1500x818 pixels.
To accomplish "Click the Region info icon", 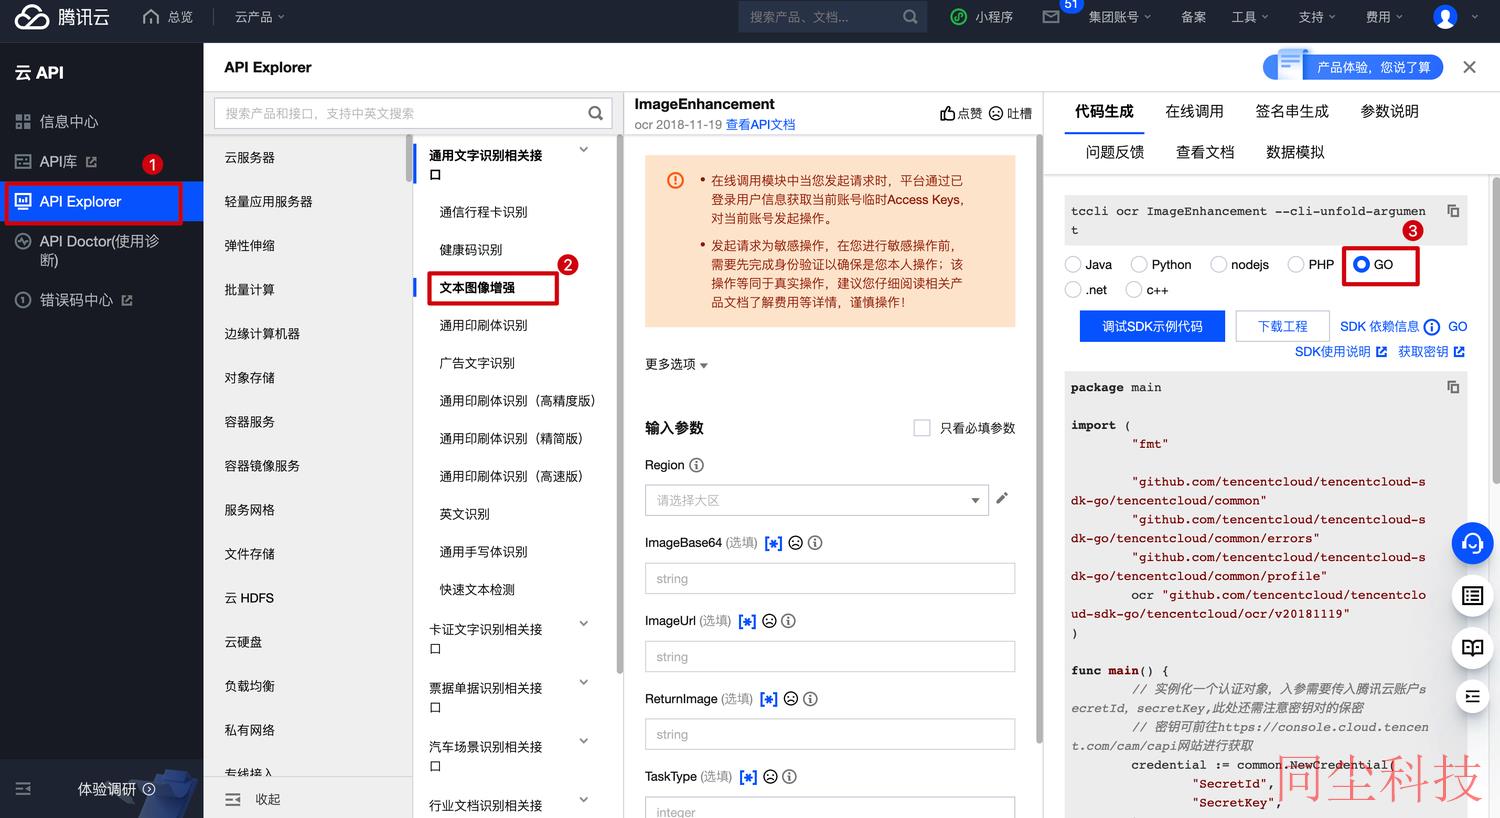I will click(x=697, y=465).
